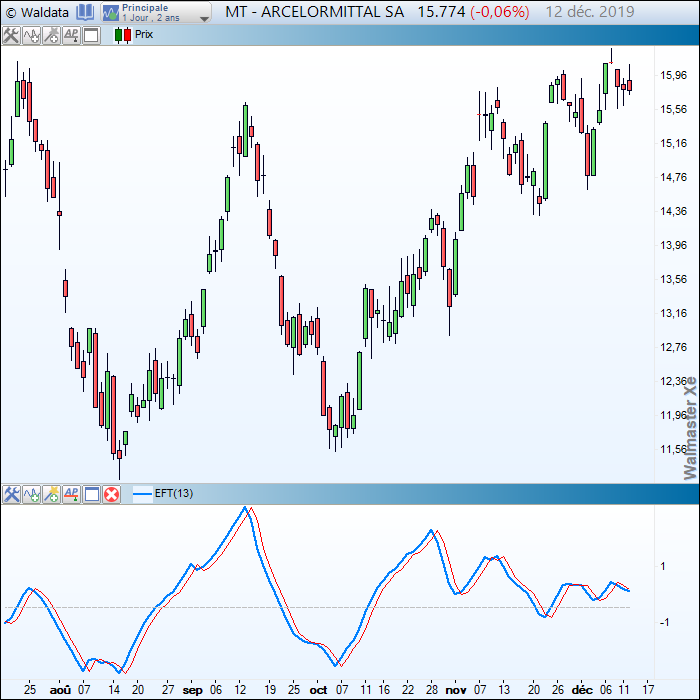The height and width of the screenshot is (700, 700).
Task: Click the 11,56 price axis label
Action: coord(674,449)
